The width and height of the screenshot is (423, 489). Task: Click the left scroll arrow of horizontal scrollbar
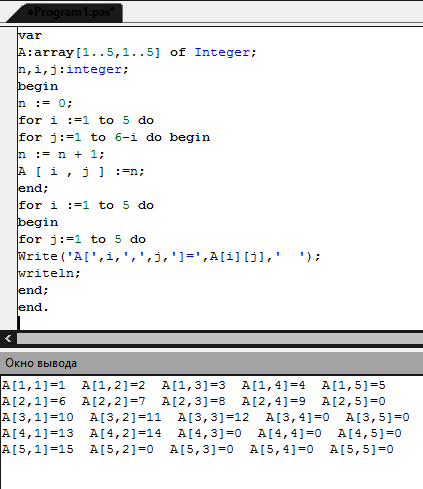click(x=8, y=339)
